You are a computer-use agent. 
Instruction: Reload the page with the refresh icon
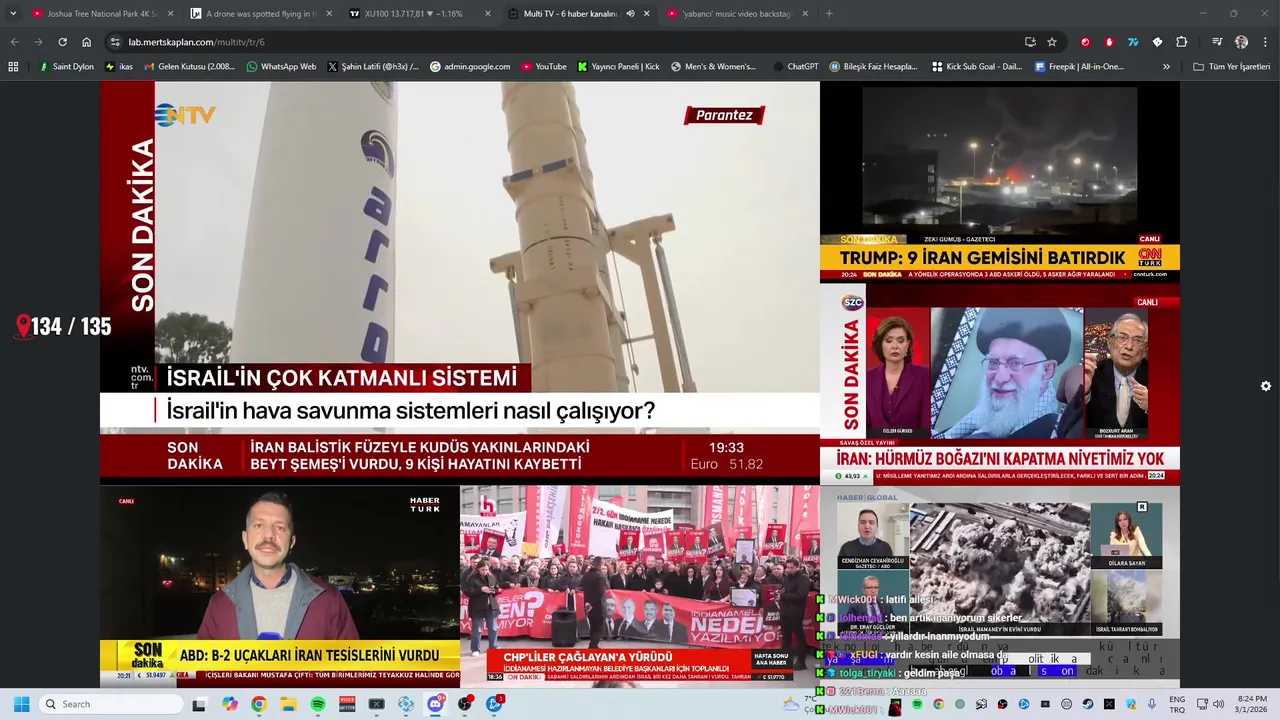(62, 42)
